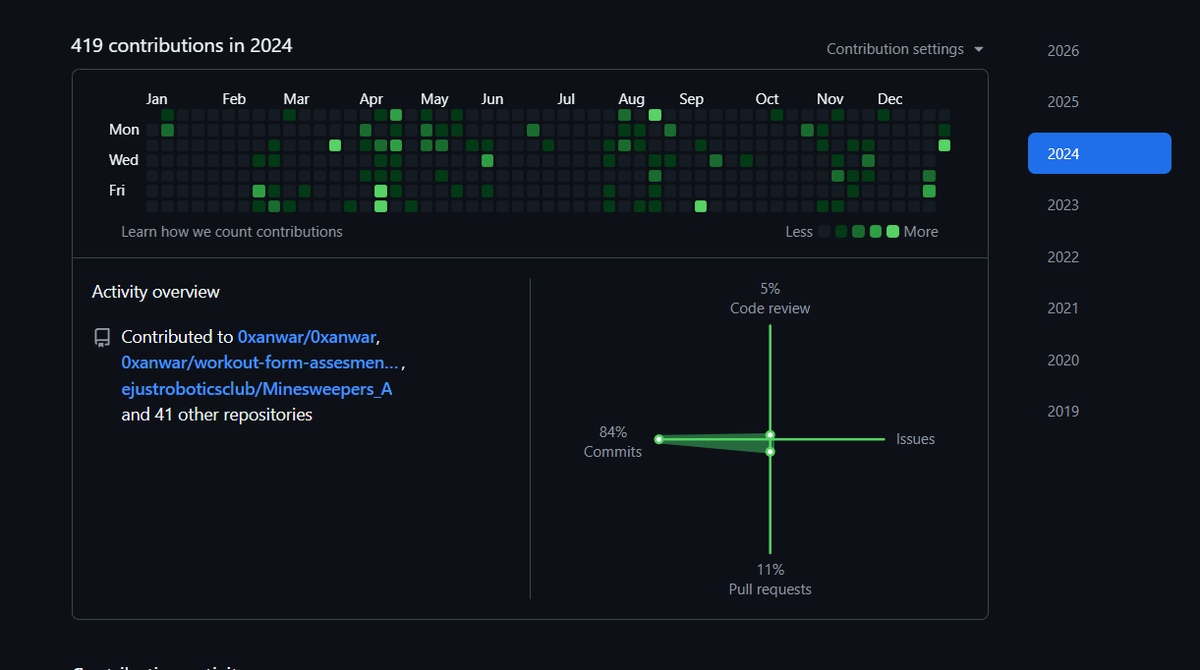Click the Dec month label

(x=890, y=99)
